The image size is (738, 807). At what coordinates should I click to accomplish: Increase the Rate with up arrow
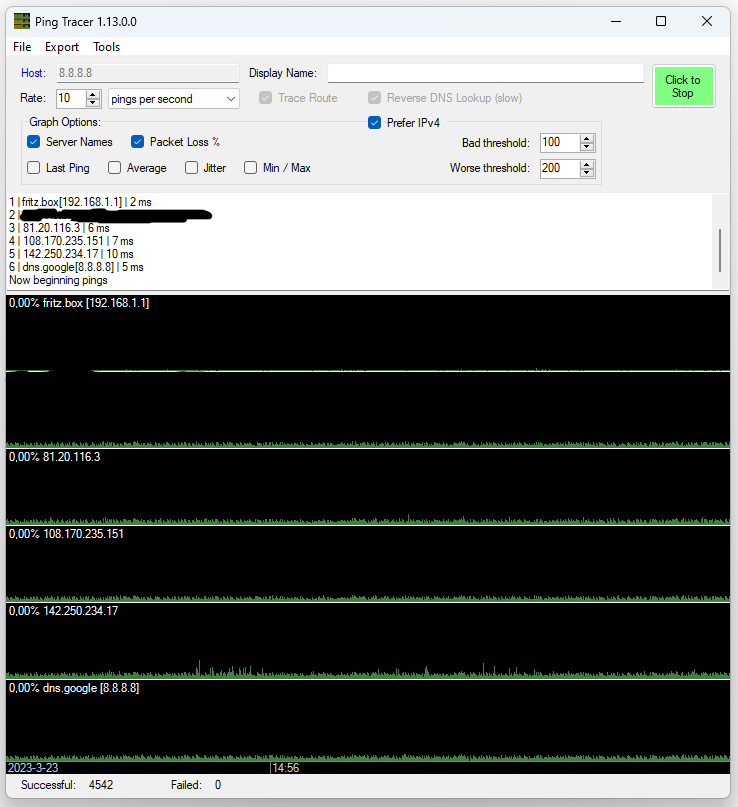tap(93, 94)
